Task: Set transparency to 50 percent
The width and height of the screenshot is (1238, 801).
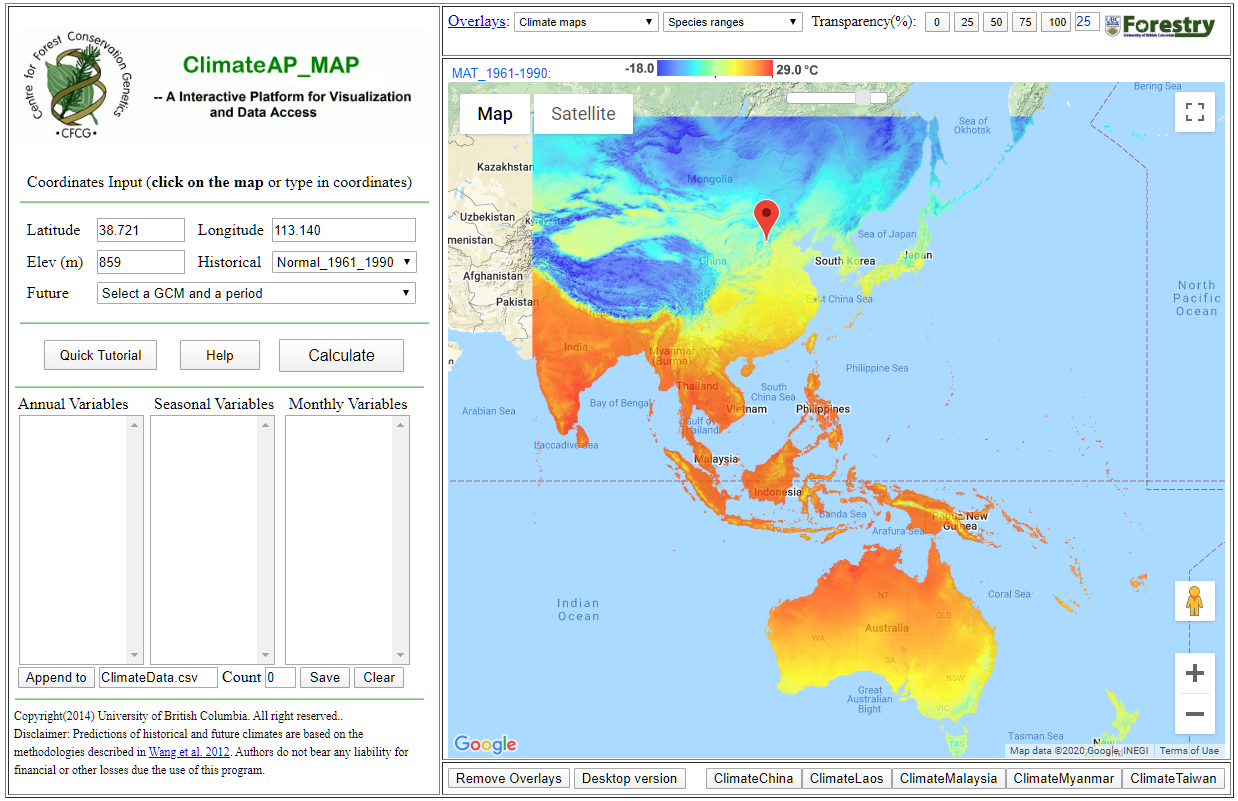Action: (x=995, y=21)
